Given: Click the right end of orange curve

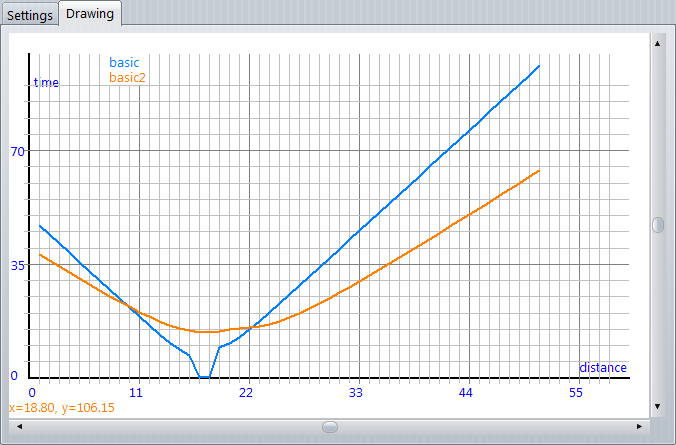Looking at the screenshot, I should tap(539, 171).
